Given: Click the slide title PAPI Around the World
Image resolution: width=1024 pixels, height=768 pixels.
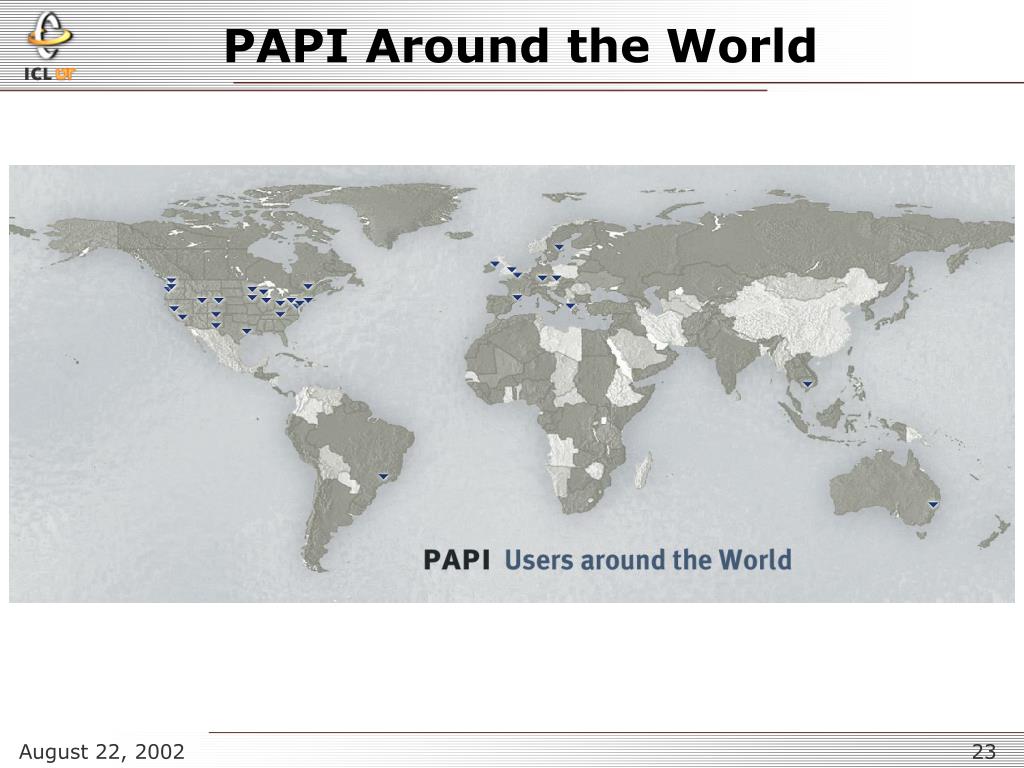Looking at the screenshot, I should 520,46.
